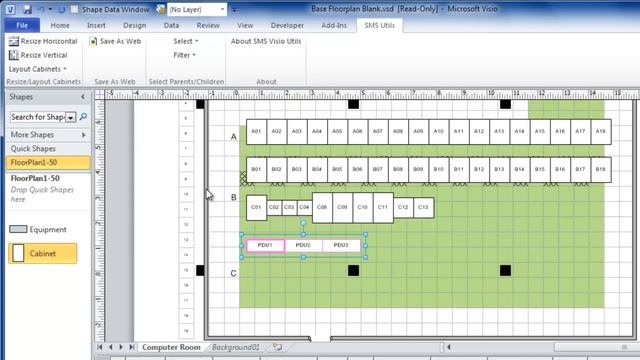Select the PDU1 shape
The width and height of the screenshot is (640, 360).
click(265, 245)
